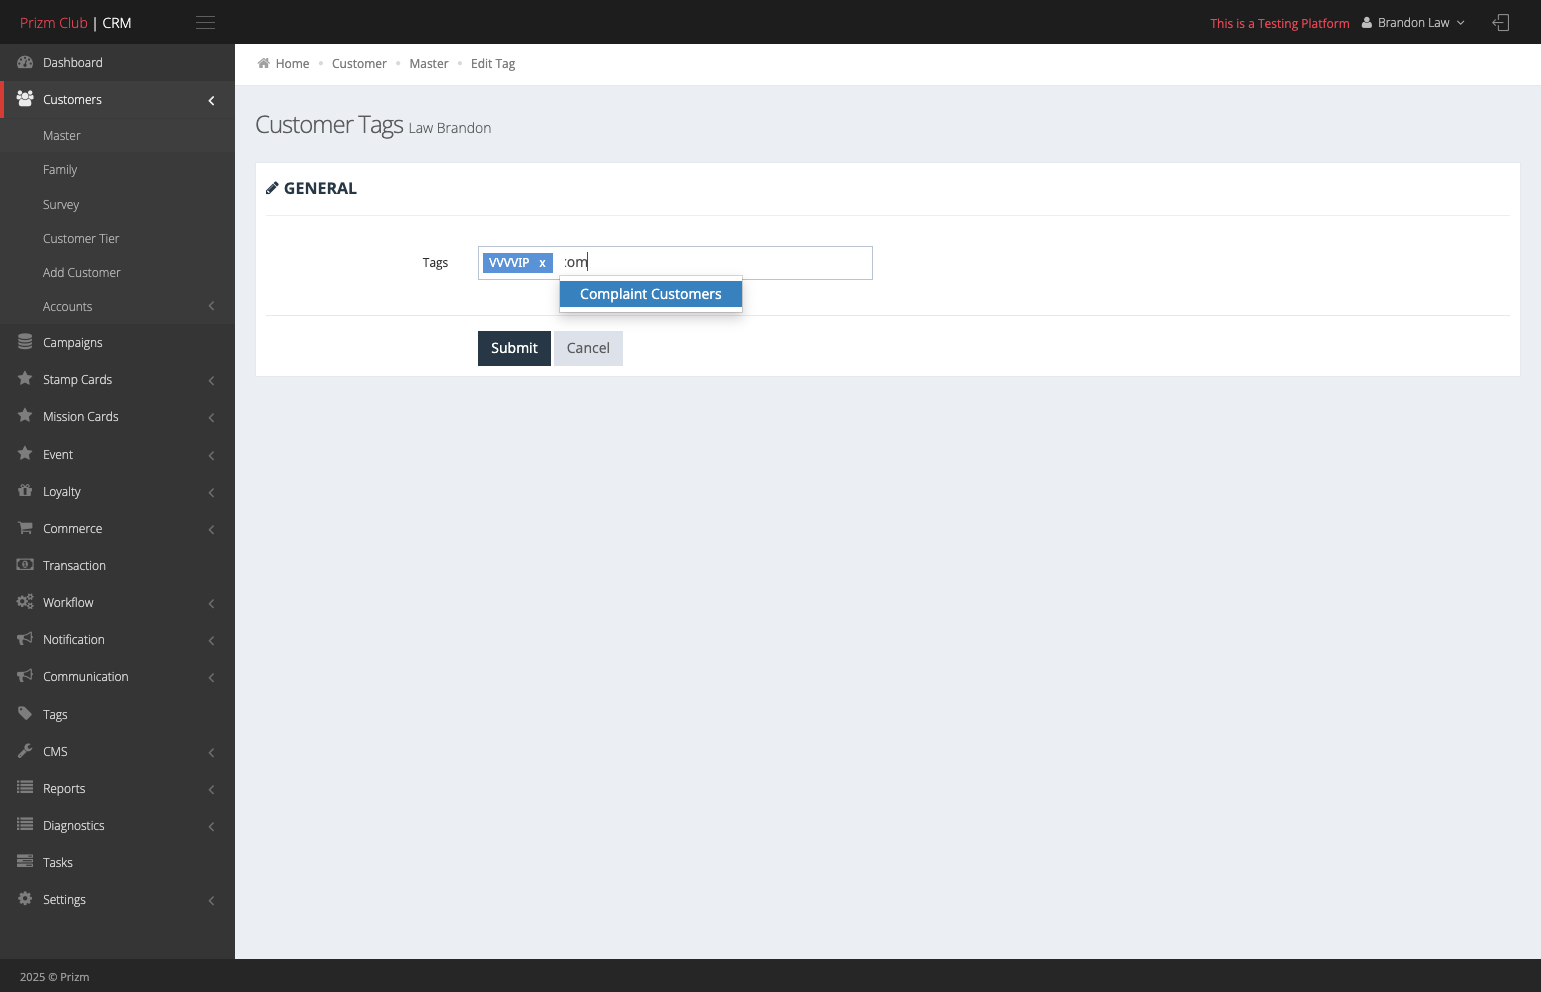Select Complaint Customers suggestion
Image resolution: width=1541 pixels, height=992 pixels.
pos(651,294)
